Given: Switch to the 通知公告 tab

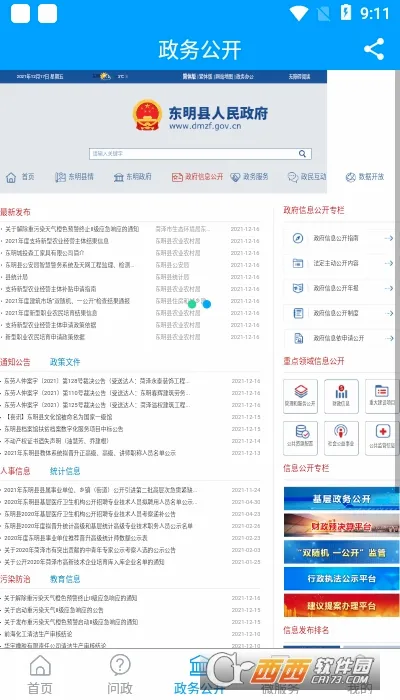Looking at the screenshot, I should click(15, 362).
